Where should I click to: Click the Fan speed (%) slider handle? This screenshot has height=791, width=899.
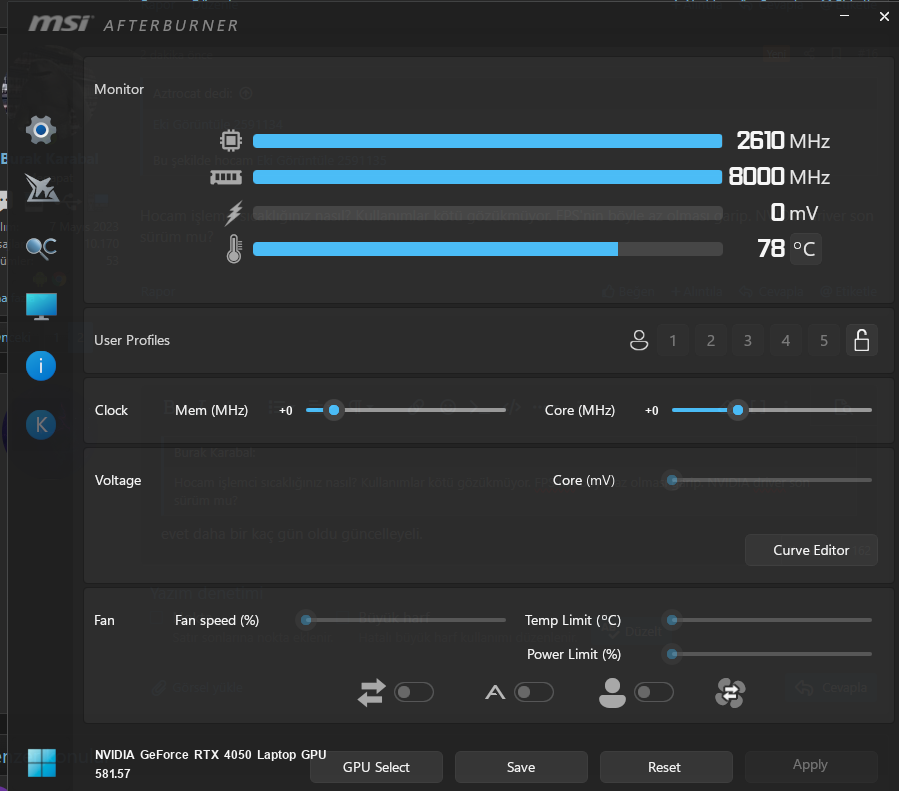306,620
